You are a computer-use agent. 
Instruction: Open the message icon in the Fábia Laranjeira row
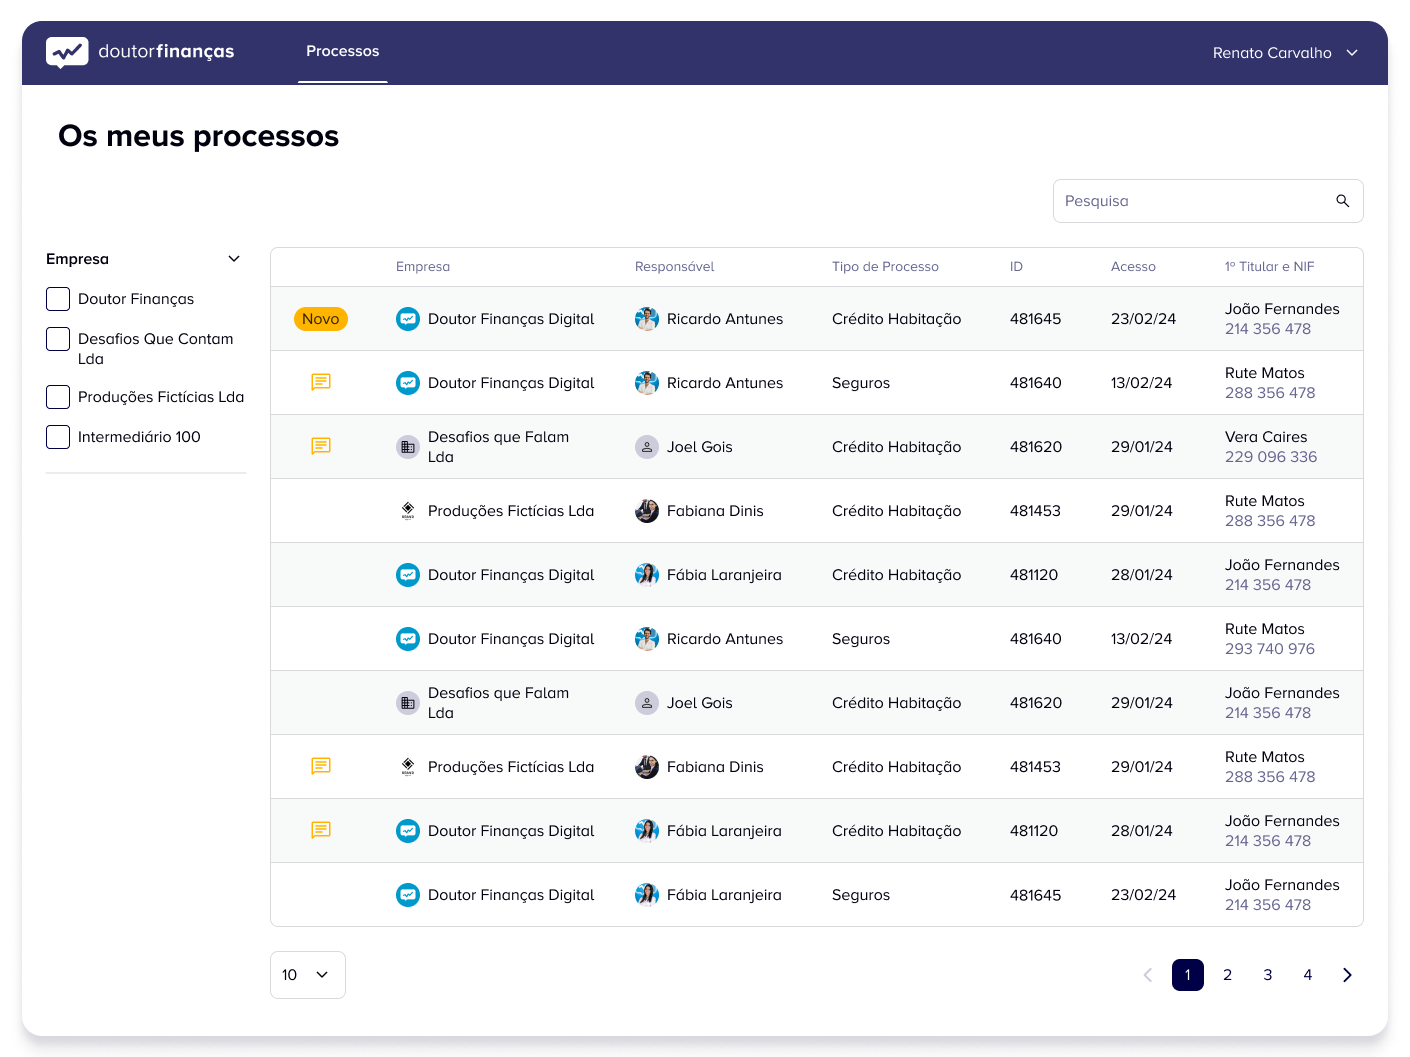coord(321,830)
